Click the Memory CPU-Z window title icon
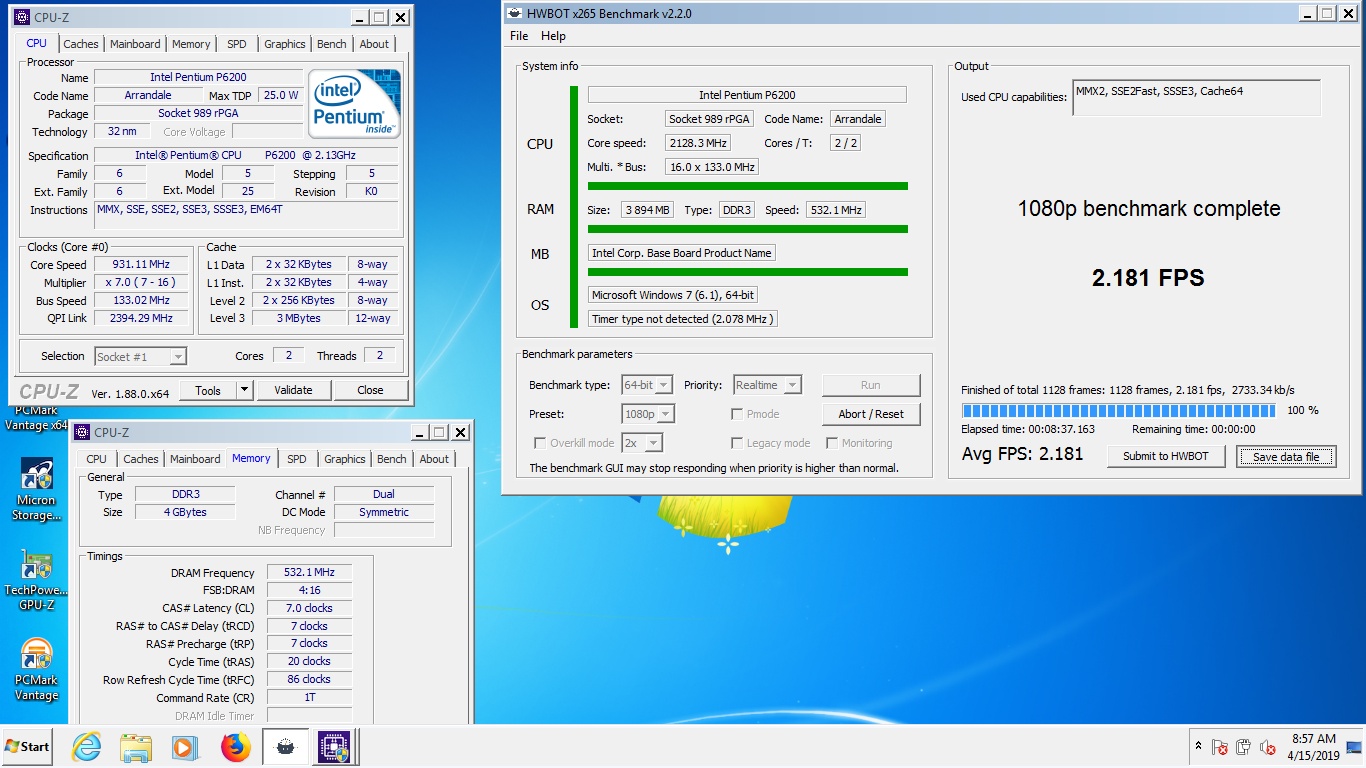The image size is (1366, 768). pyautogui.click(x=81, y=432)
